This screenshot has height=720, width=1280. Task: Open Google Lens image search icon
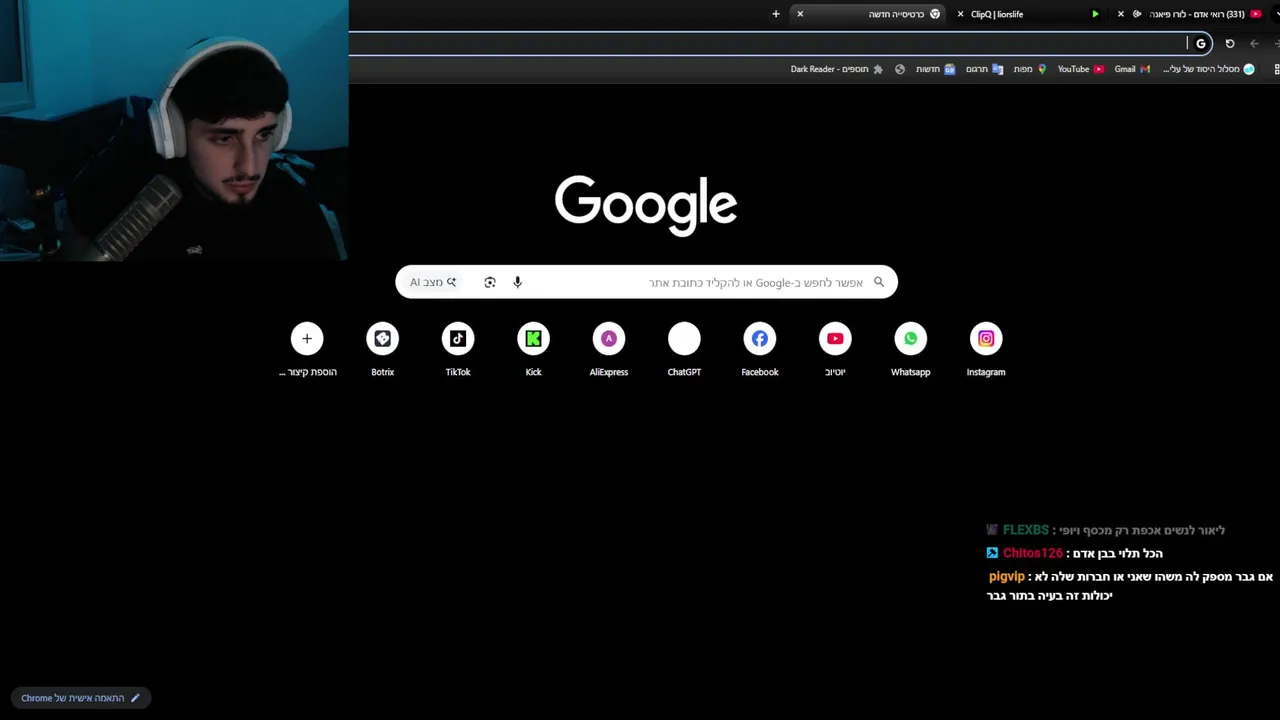490,282
